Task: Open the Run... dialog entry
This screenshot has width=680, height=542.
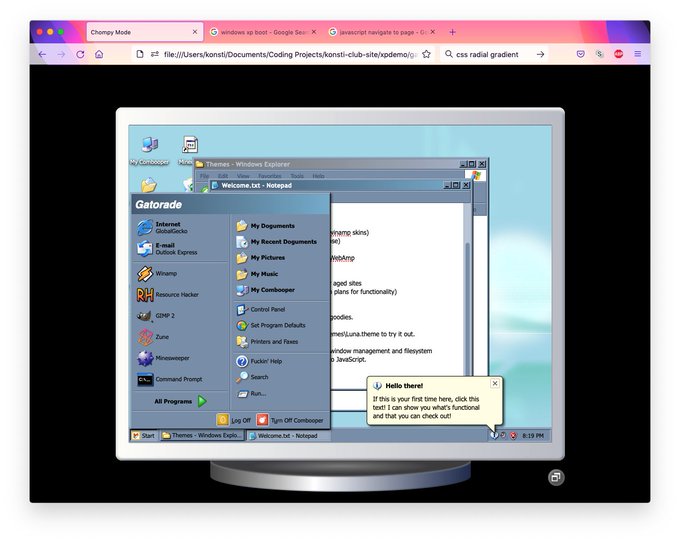Action: (x=252, y=394)
